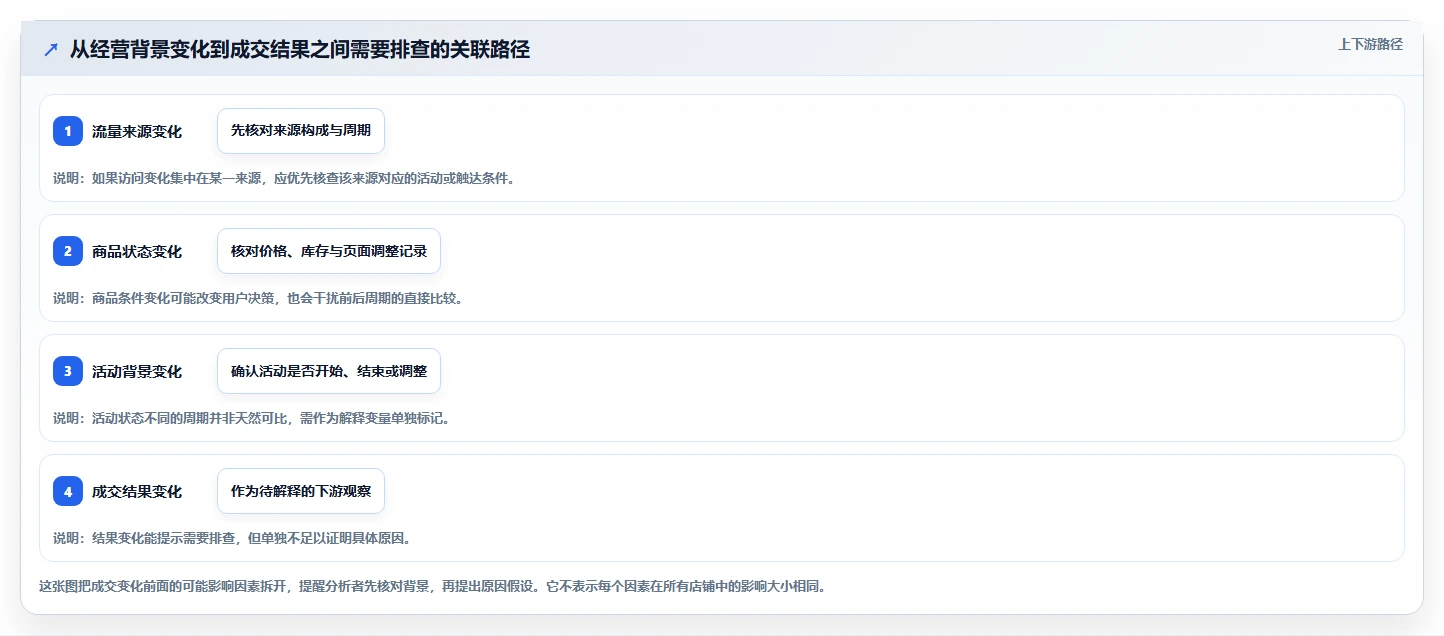Image resolution: width=1444 pixels, height=636 pixels.
Task: Select the step 1 number badge
Action: point(68,131)
